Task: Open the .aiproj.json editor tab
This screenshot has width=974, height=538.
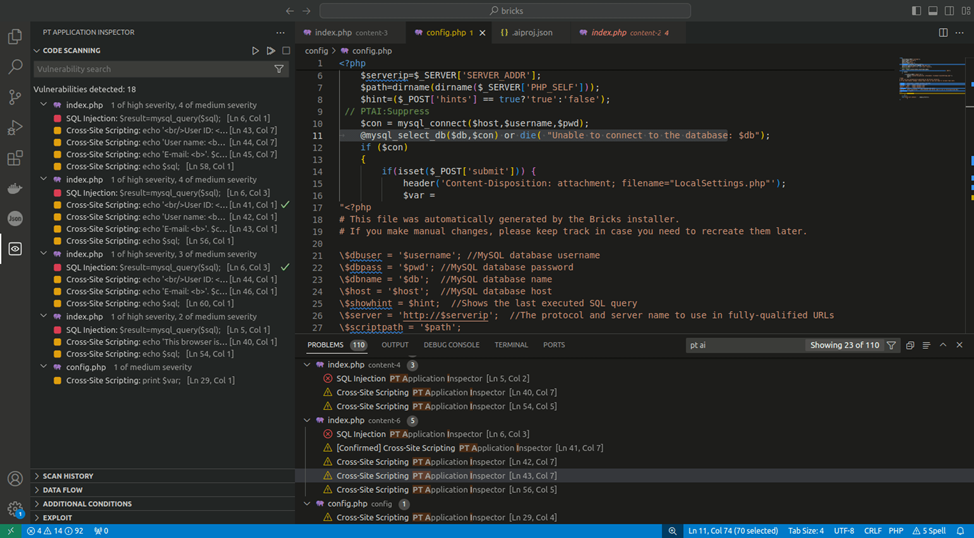Action: click(530, 33)
